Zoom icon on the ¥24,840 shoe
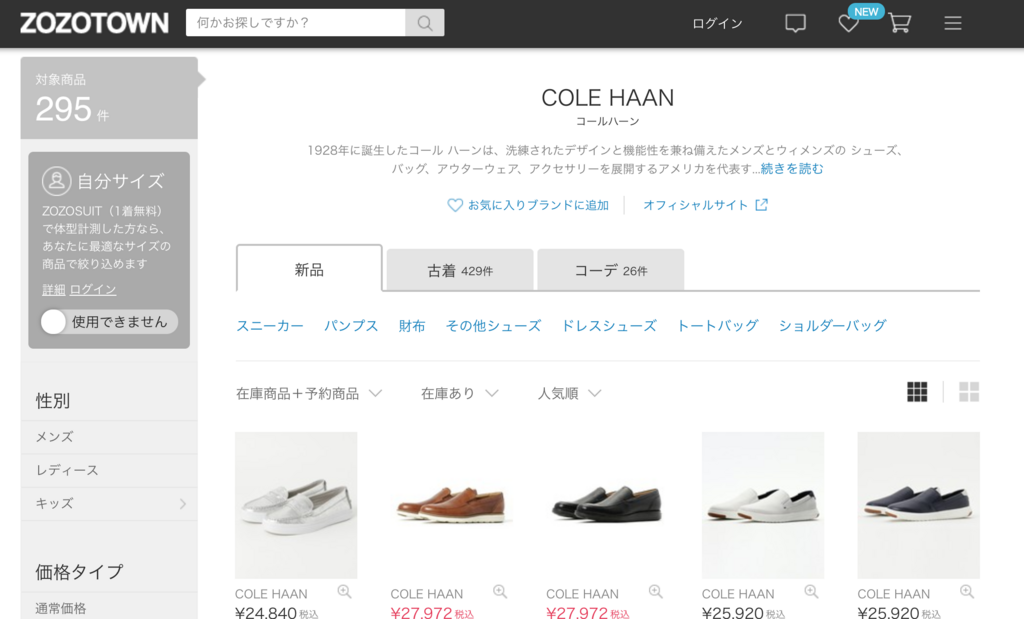Image resolution: width=1024 pixels, height=619 pixels. [x=344, y=592]
